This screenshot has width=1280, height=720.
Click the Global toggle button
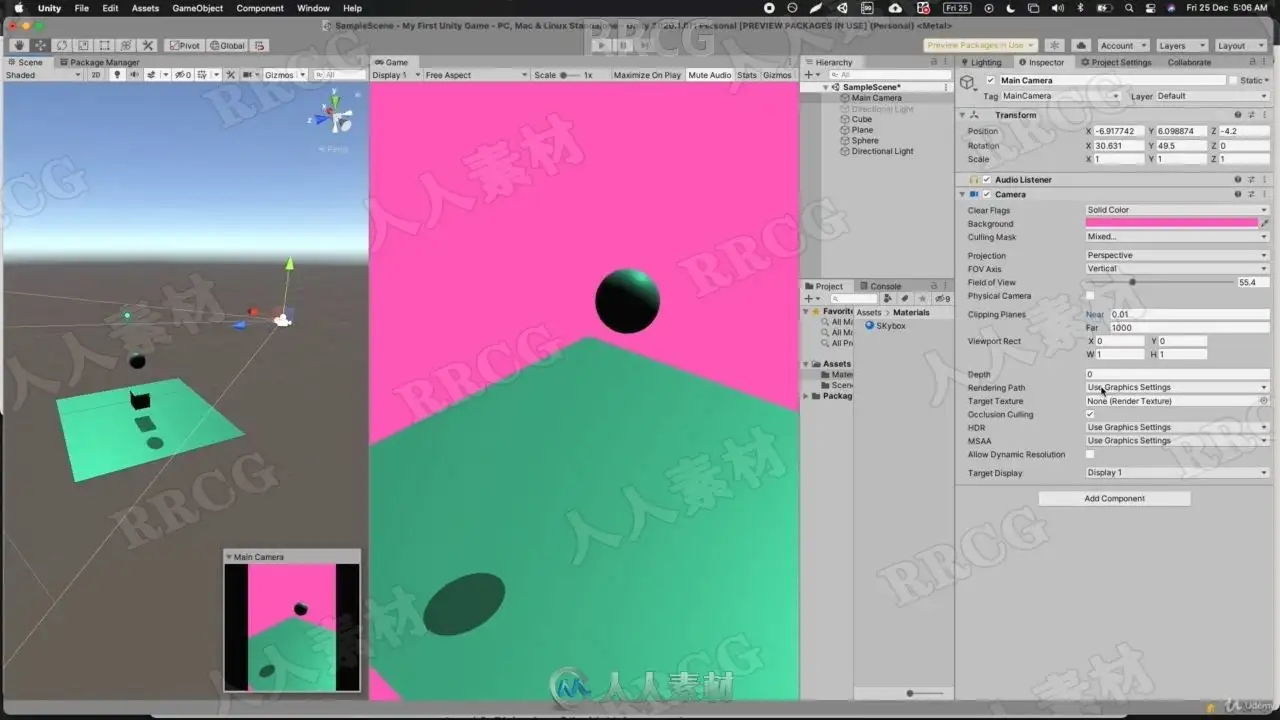click(226, 45)
